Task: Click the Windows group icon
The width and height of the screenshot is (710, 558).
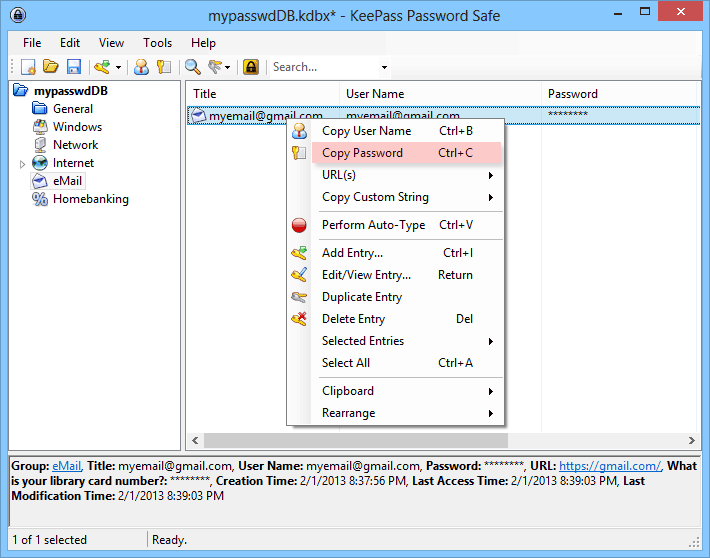Action: click(40, 127)
